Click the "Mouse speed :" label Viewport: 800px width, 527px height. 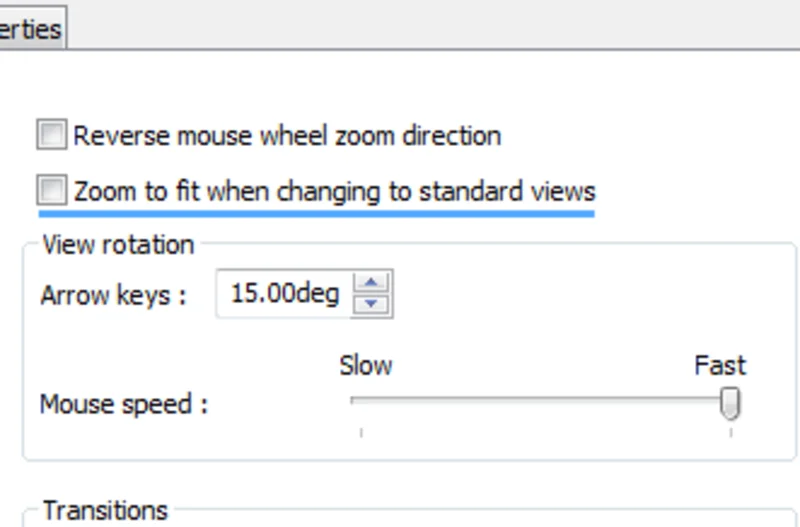(123, 405)
